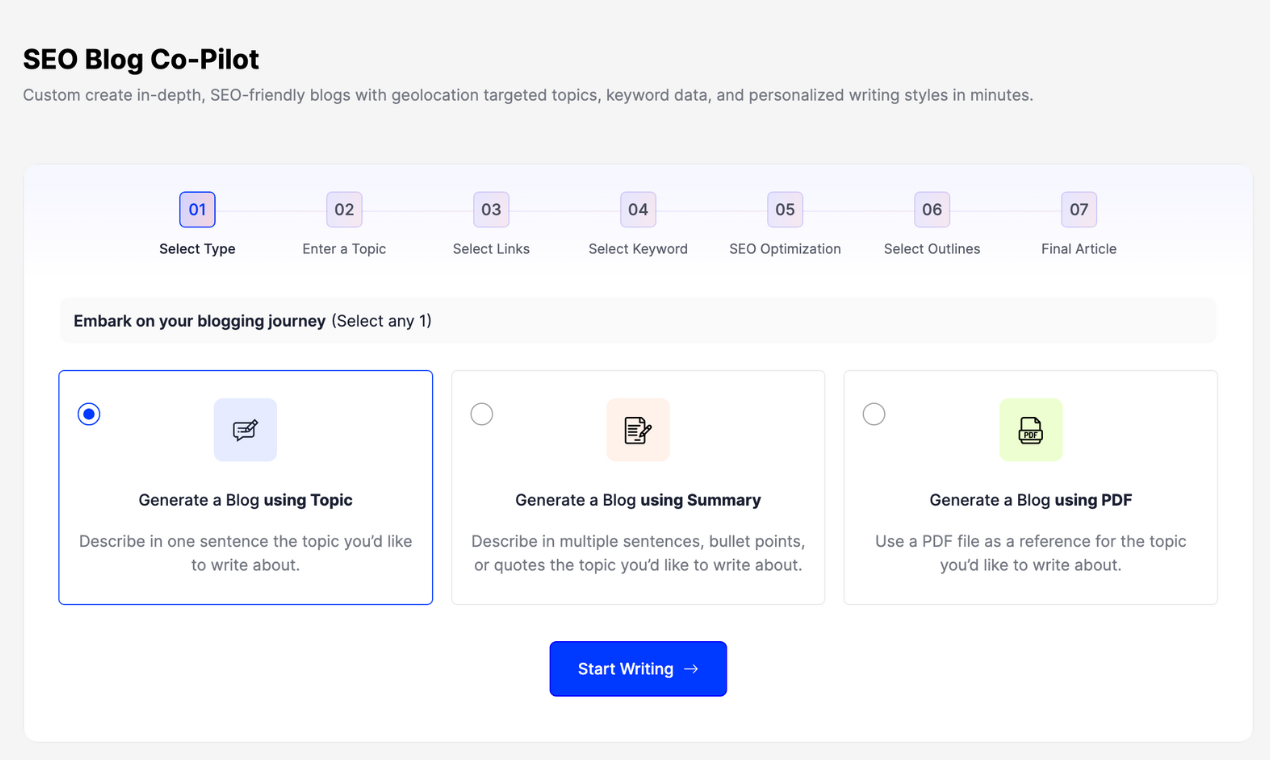Viewport: 1270px width, 760px height.
Task: Select step 07 number badge
Action: (x=1079, y=210)
